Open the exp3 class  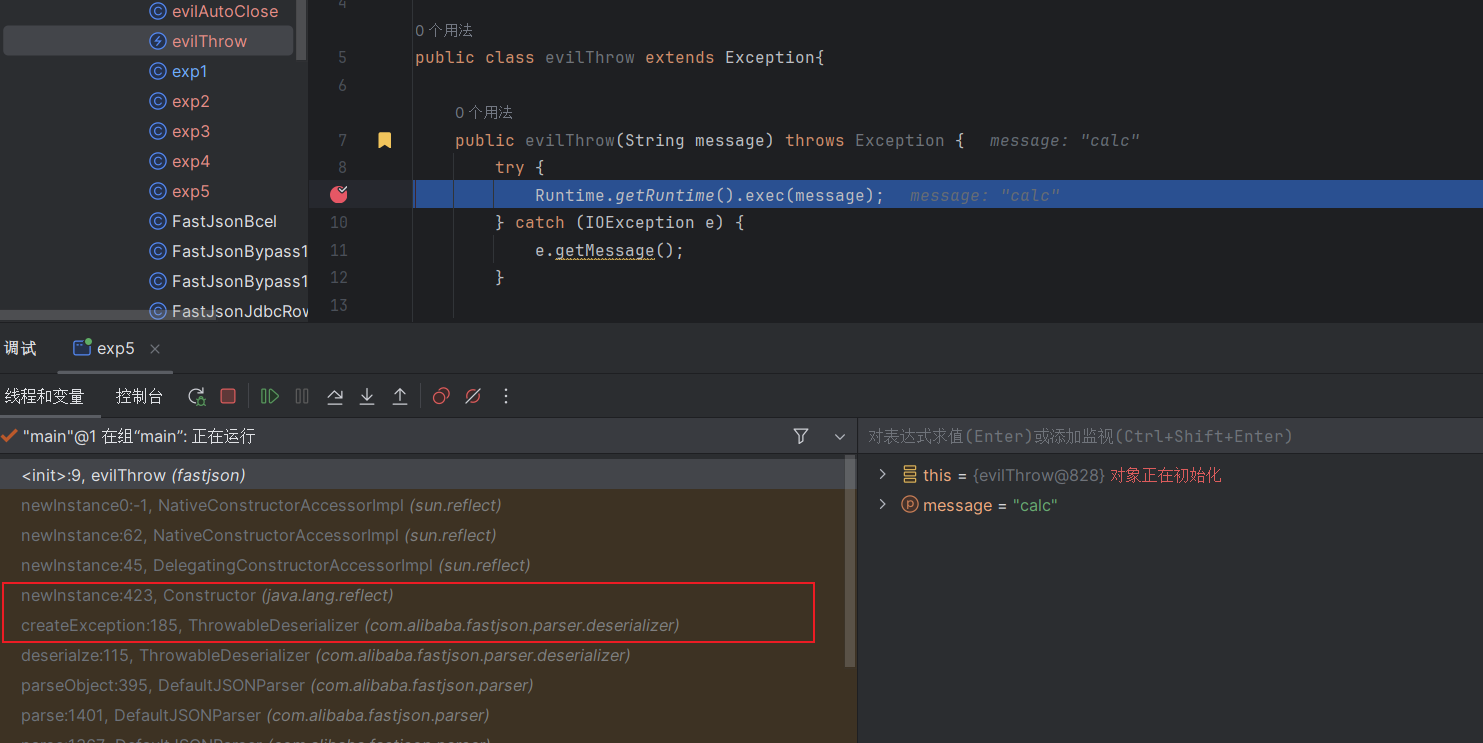(x=190, y=131)
